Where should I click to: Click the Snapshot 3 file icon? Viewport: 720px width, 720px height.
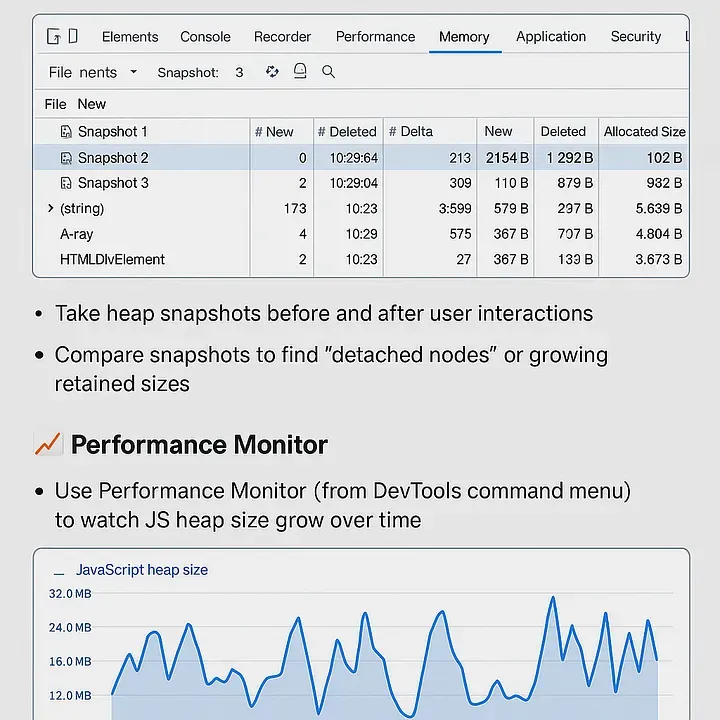point(66,183)
